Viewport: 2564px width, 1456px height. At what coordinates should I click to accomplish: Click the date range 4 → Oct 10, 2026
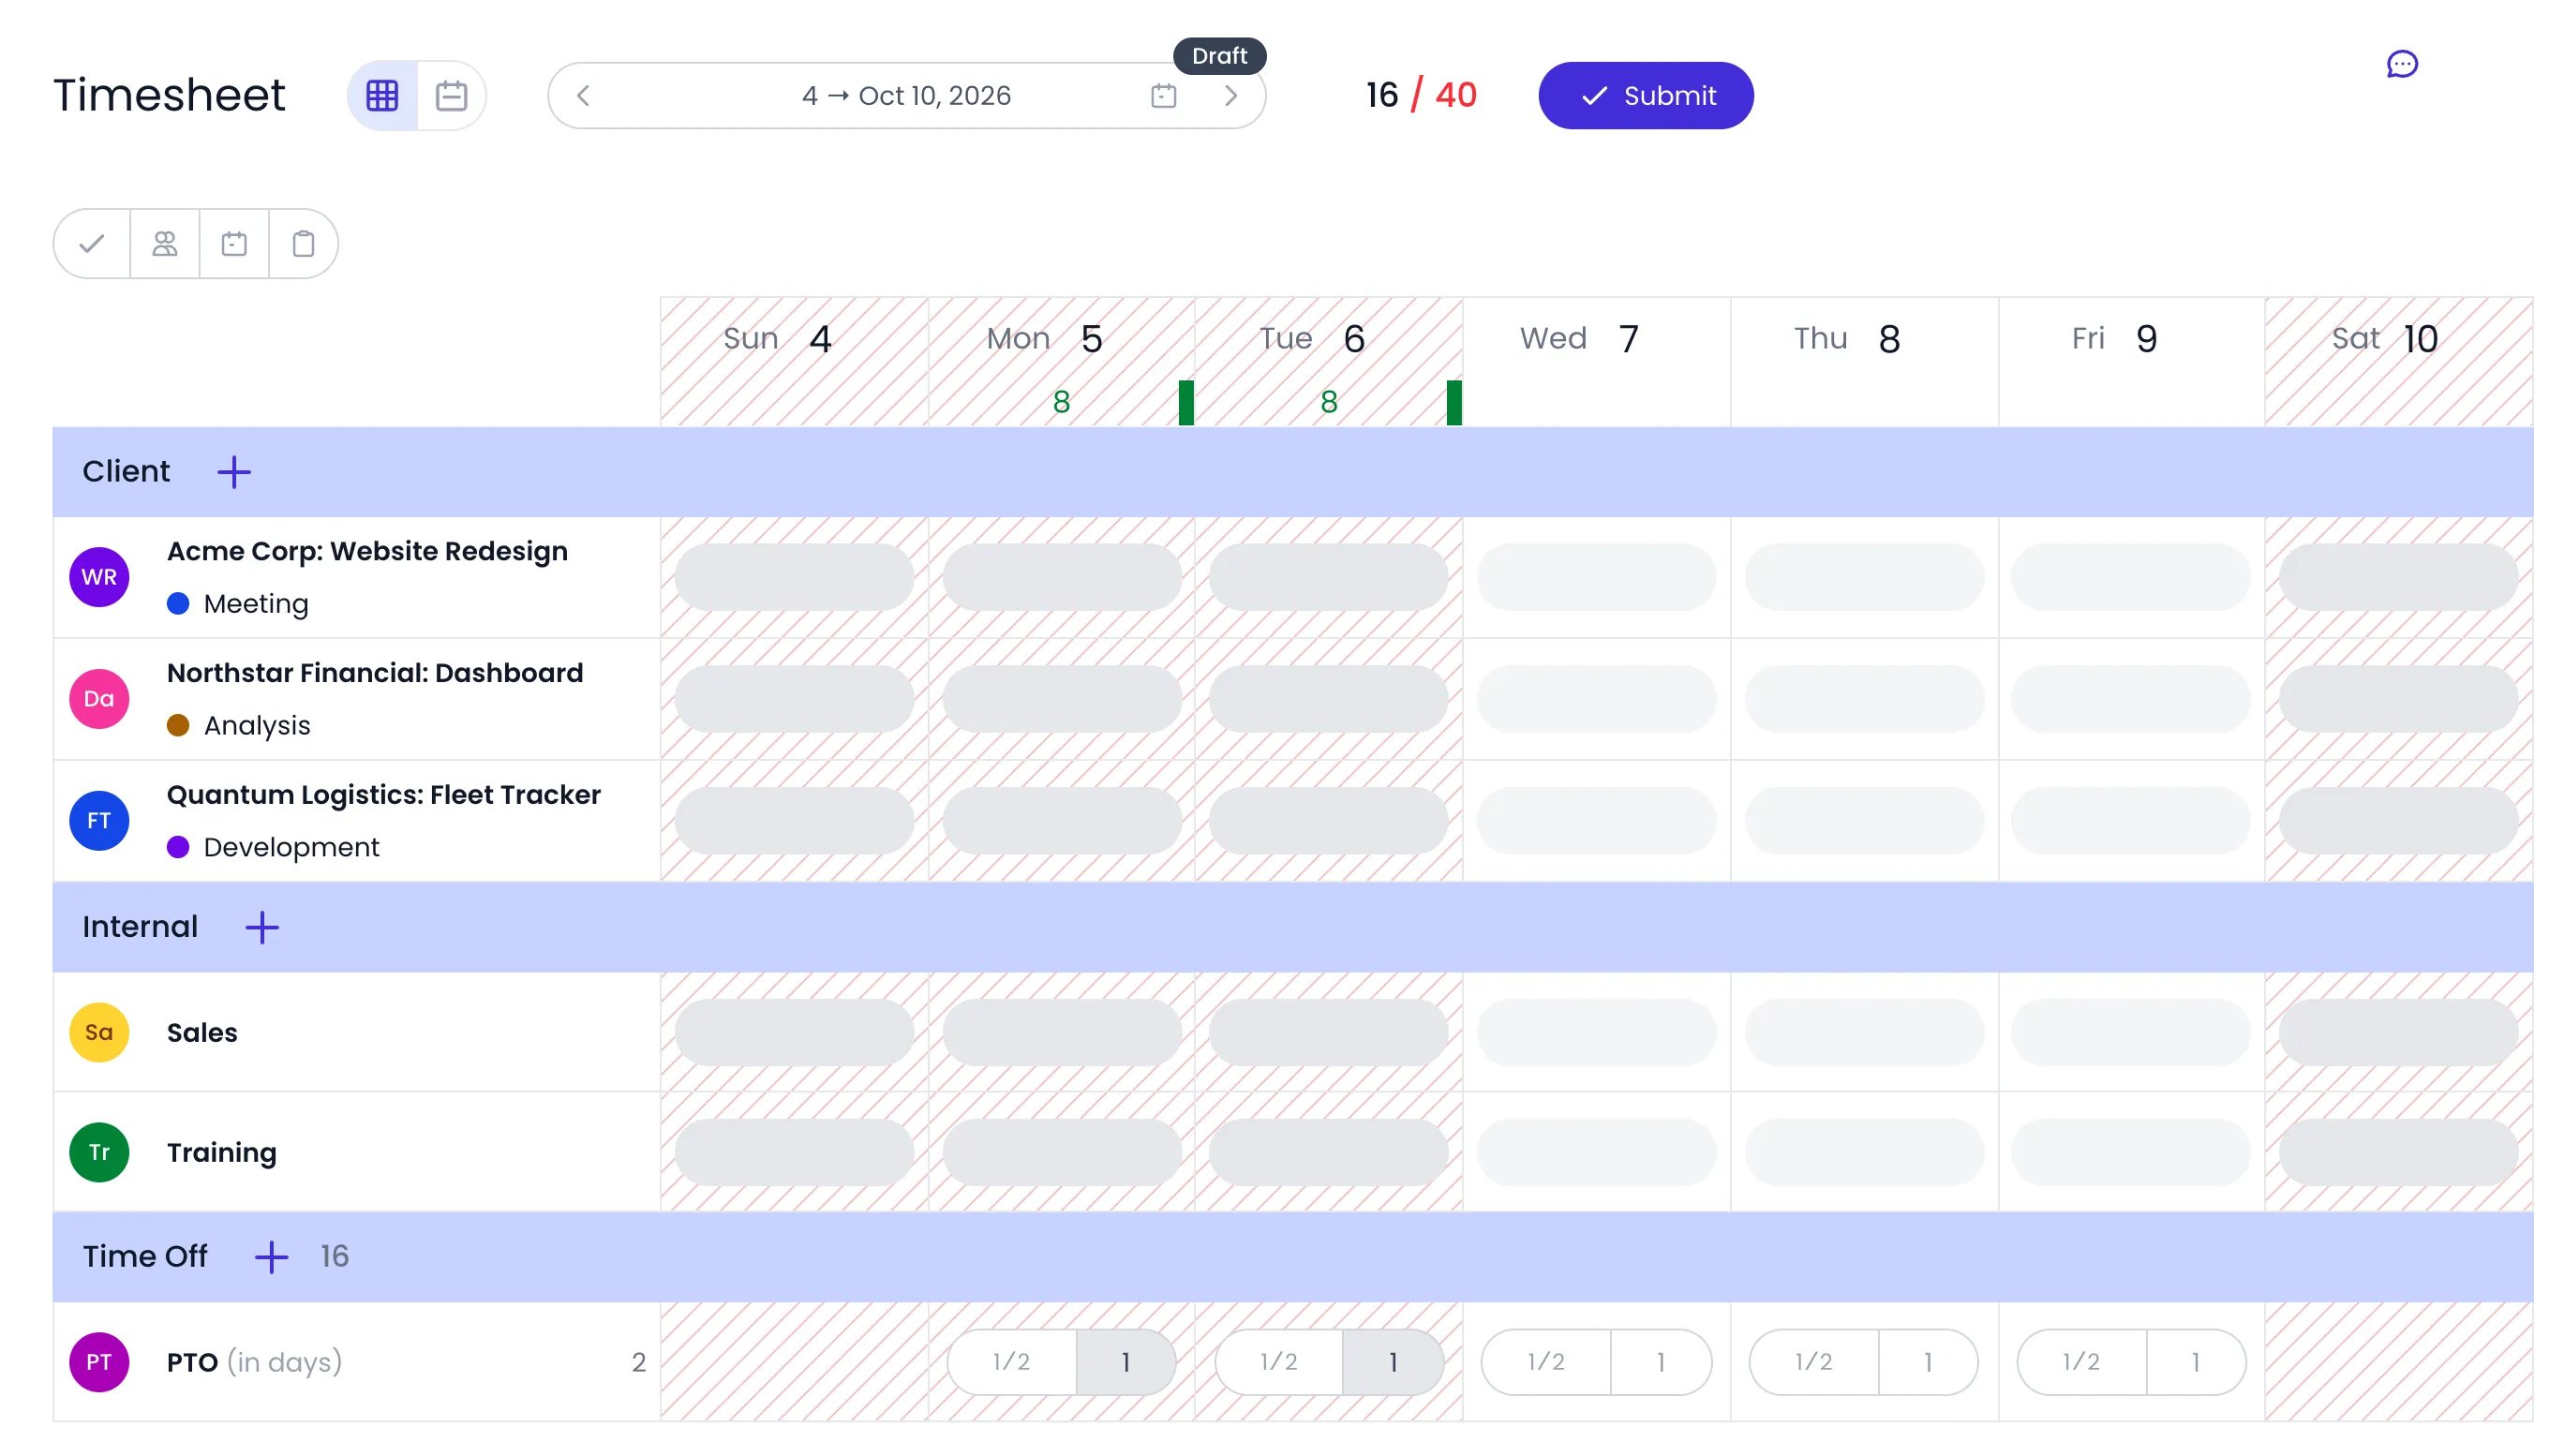[x=906, y=96]
